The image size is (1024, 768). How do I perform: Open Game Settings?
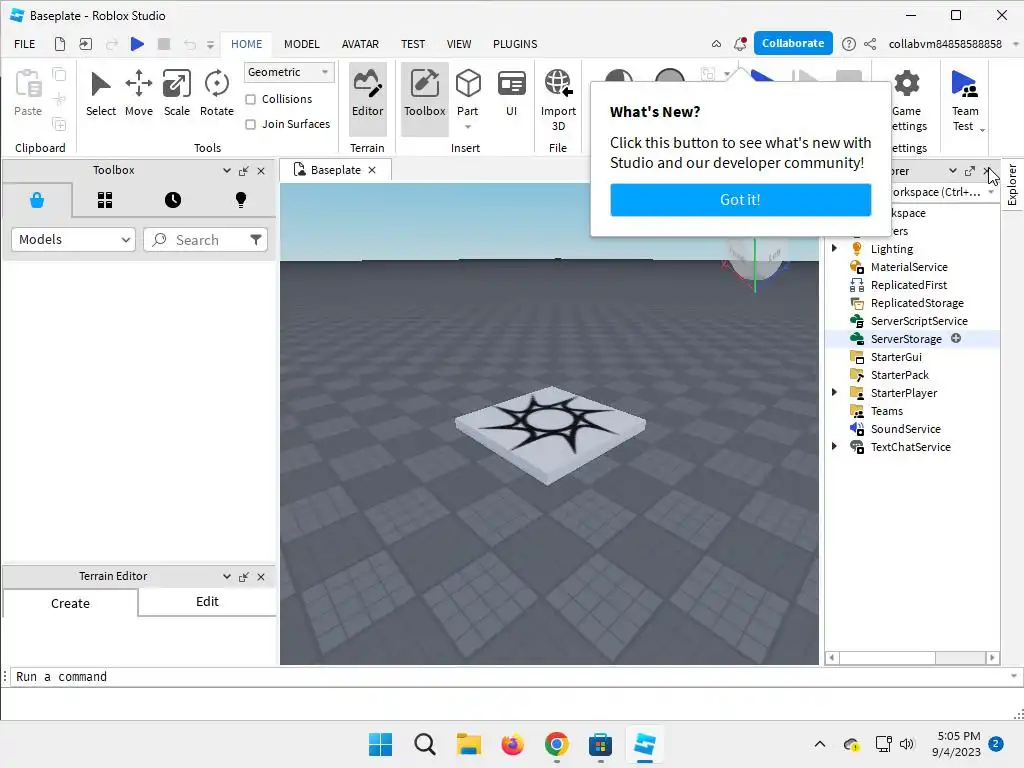(908, 101)
